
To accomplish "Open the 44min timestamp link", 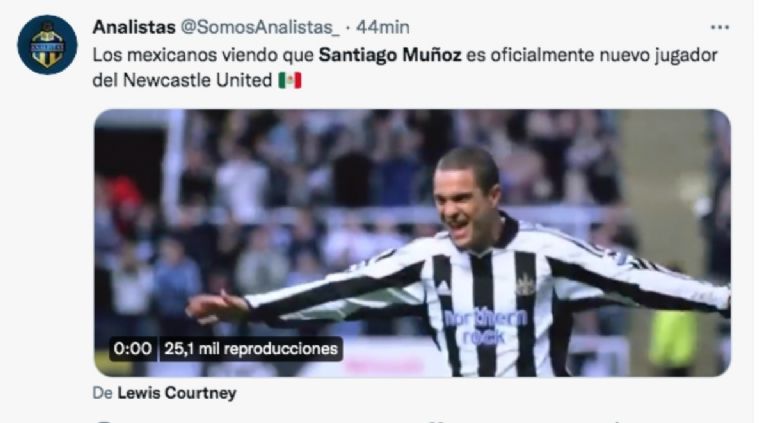I will pyautogui.click(x=383, y=27).
